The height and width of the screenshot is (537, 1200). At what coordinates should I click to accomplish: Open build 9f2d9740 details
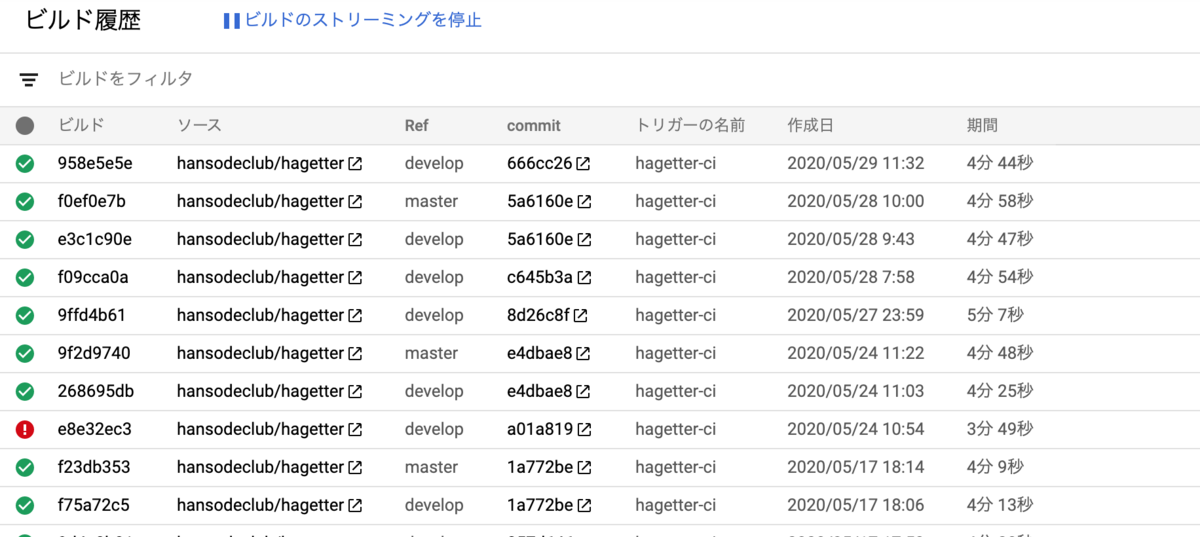coord(94,353)
